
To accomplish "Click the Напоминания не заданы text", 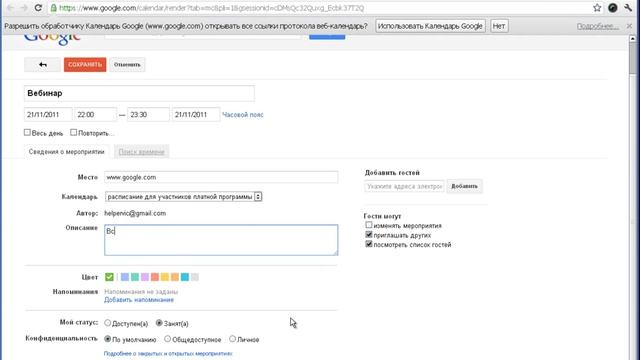I will coord(141,292).
